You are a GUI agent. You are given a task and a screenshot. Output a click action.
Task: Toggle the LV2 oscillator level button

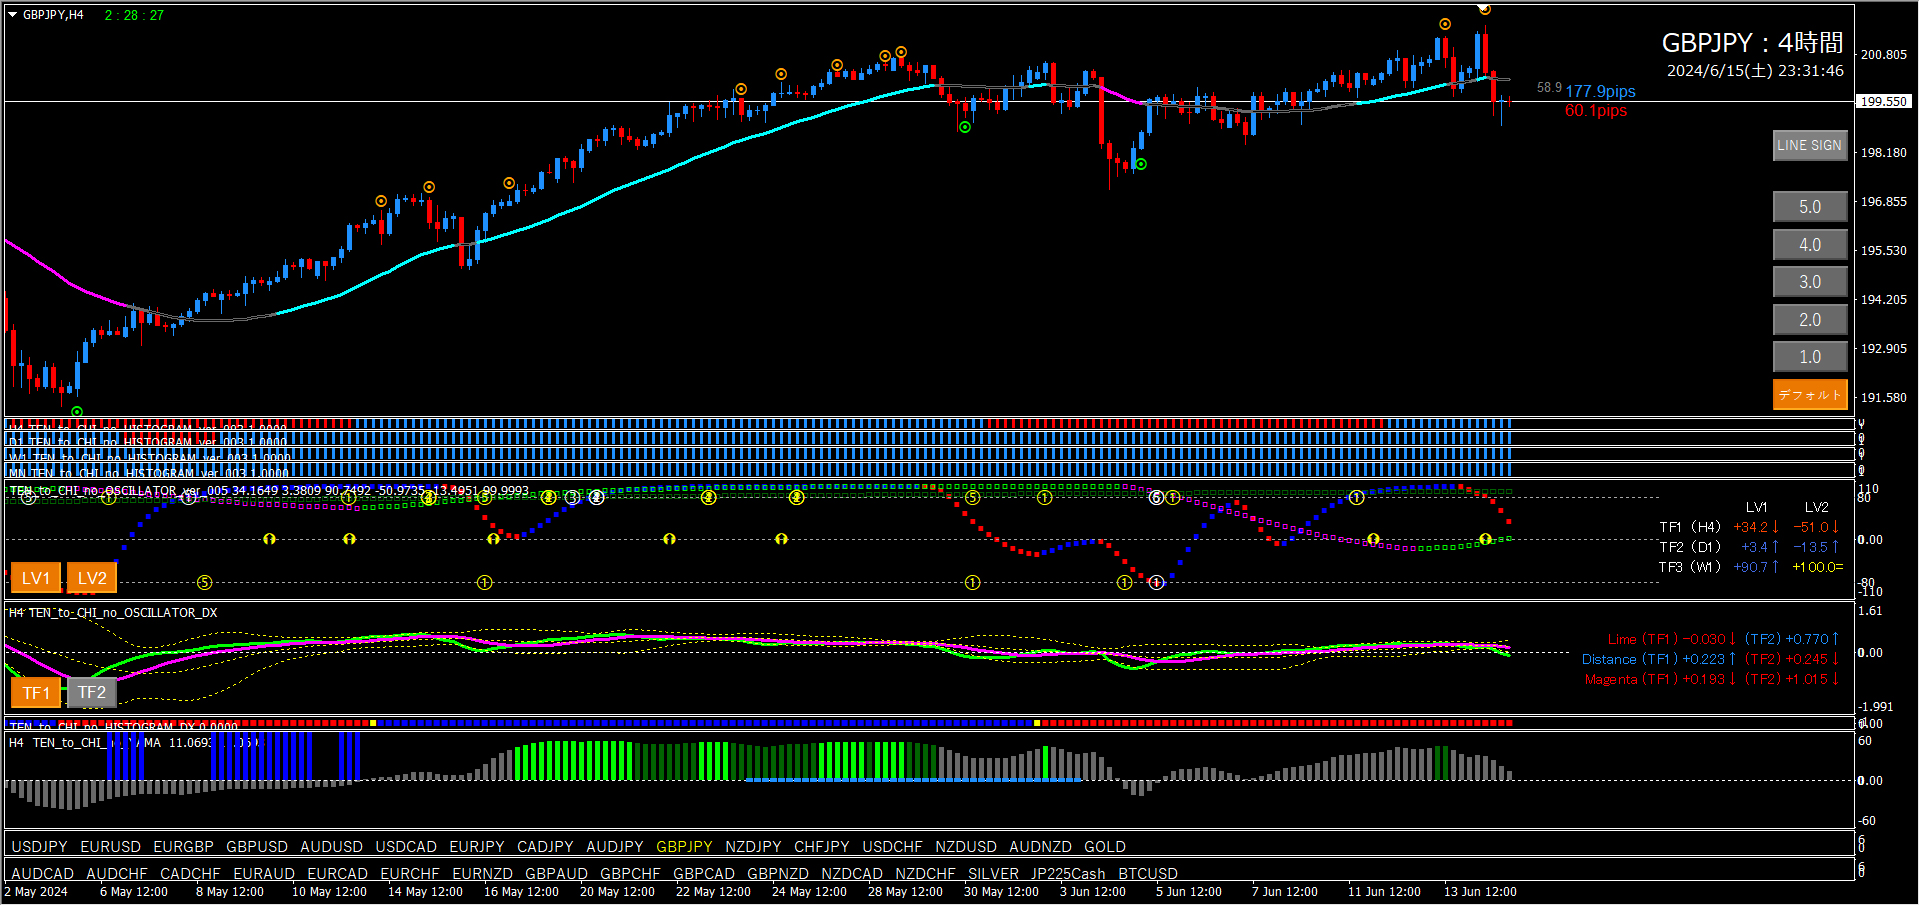coord(92,578)
